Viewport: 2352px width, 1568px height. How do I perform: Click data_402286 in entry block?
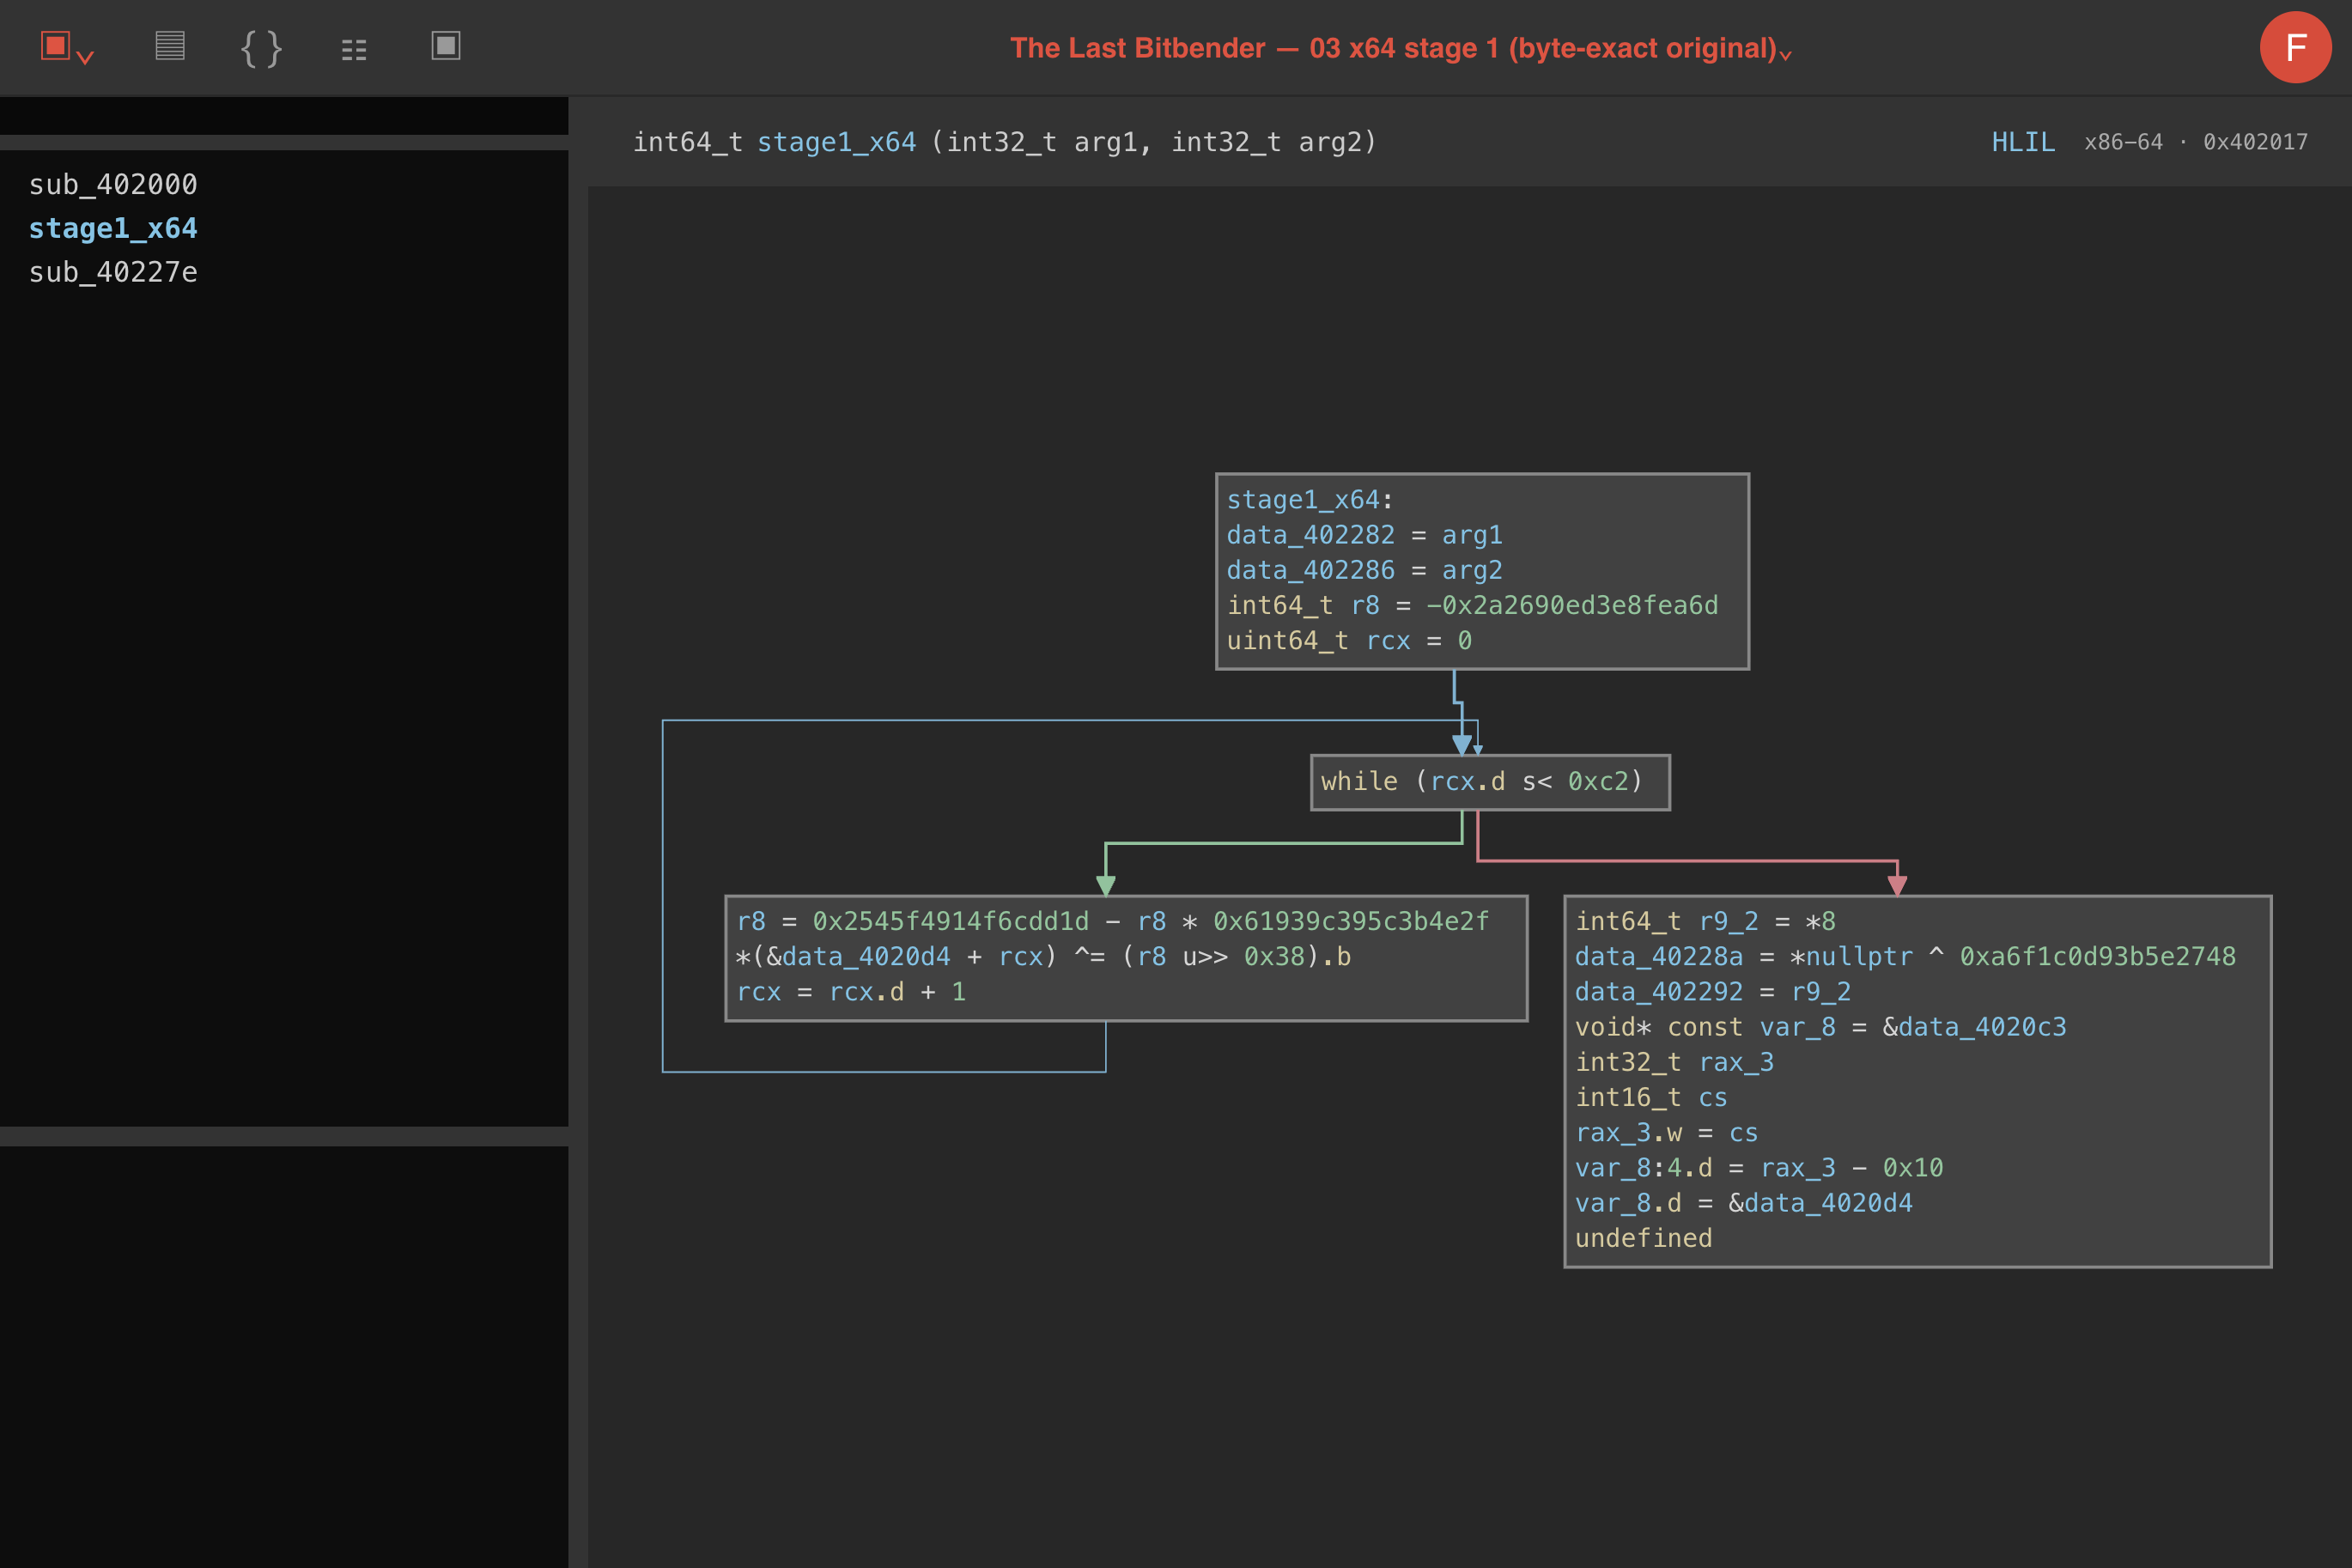tap(1310, 570)
